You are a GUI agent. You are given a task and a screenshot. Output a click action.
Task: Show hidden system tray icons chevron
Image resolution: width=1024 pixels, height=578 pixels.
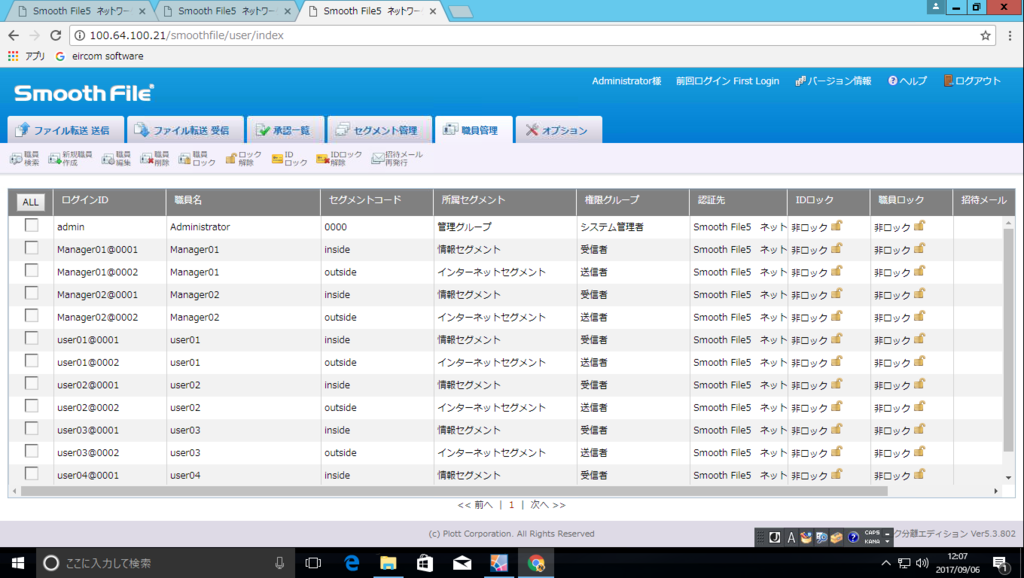(x=886, y=563)
